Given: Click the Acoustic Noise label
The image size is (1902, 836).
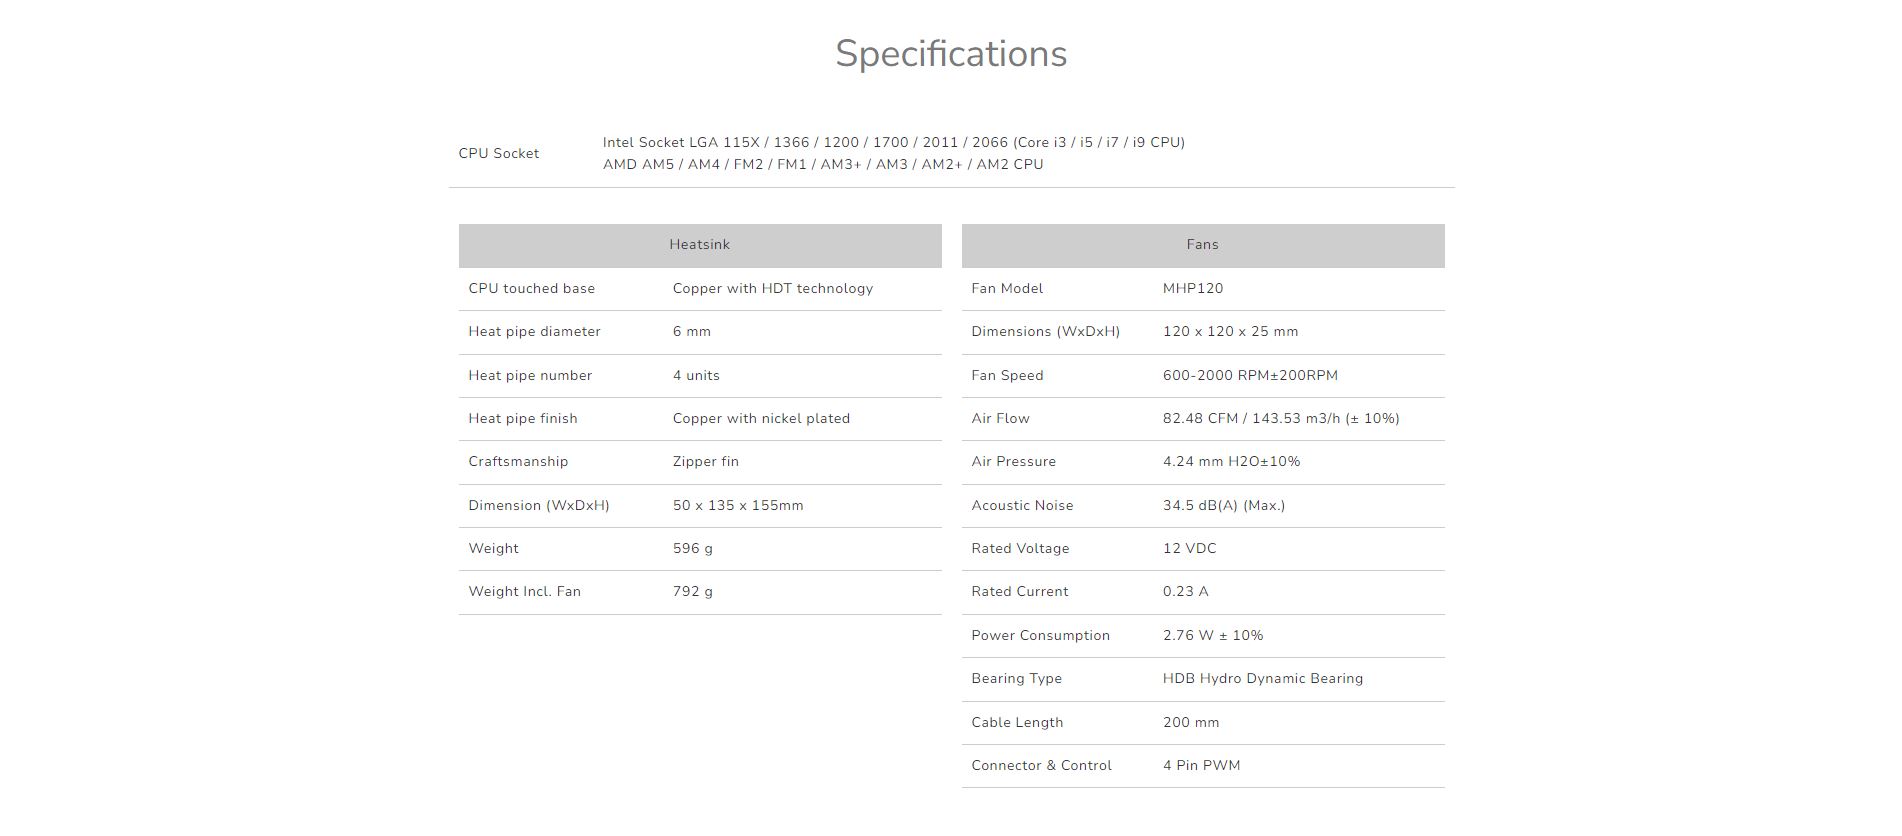Looking at the screenshot, I should pos(1022,506).
